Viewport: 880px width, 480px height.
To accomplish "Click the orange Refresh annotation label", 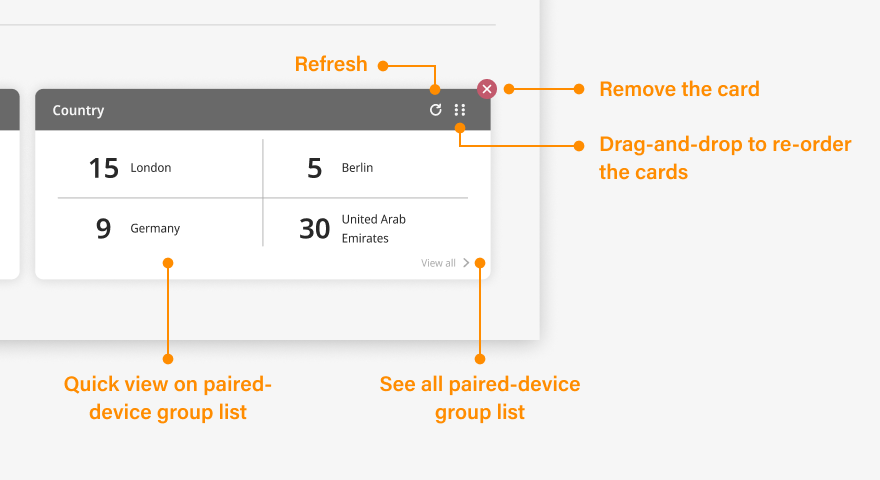I will coord(331,65).
